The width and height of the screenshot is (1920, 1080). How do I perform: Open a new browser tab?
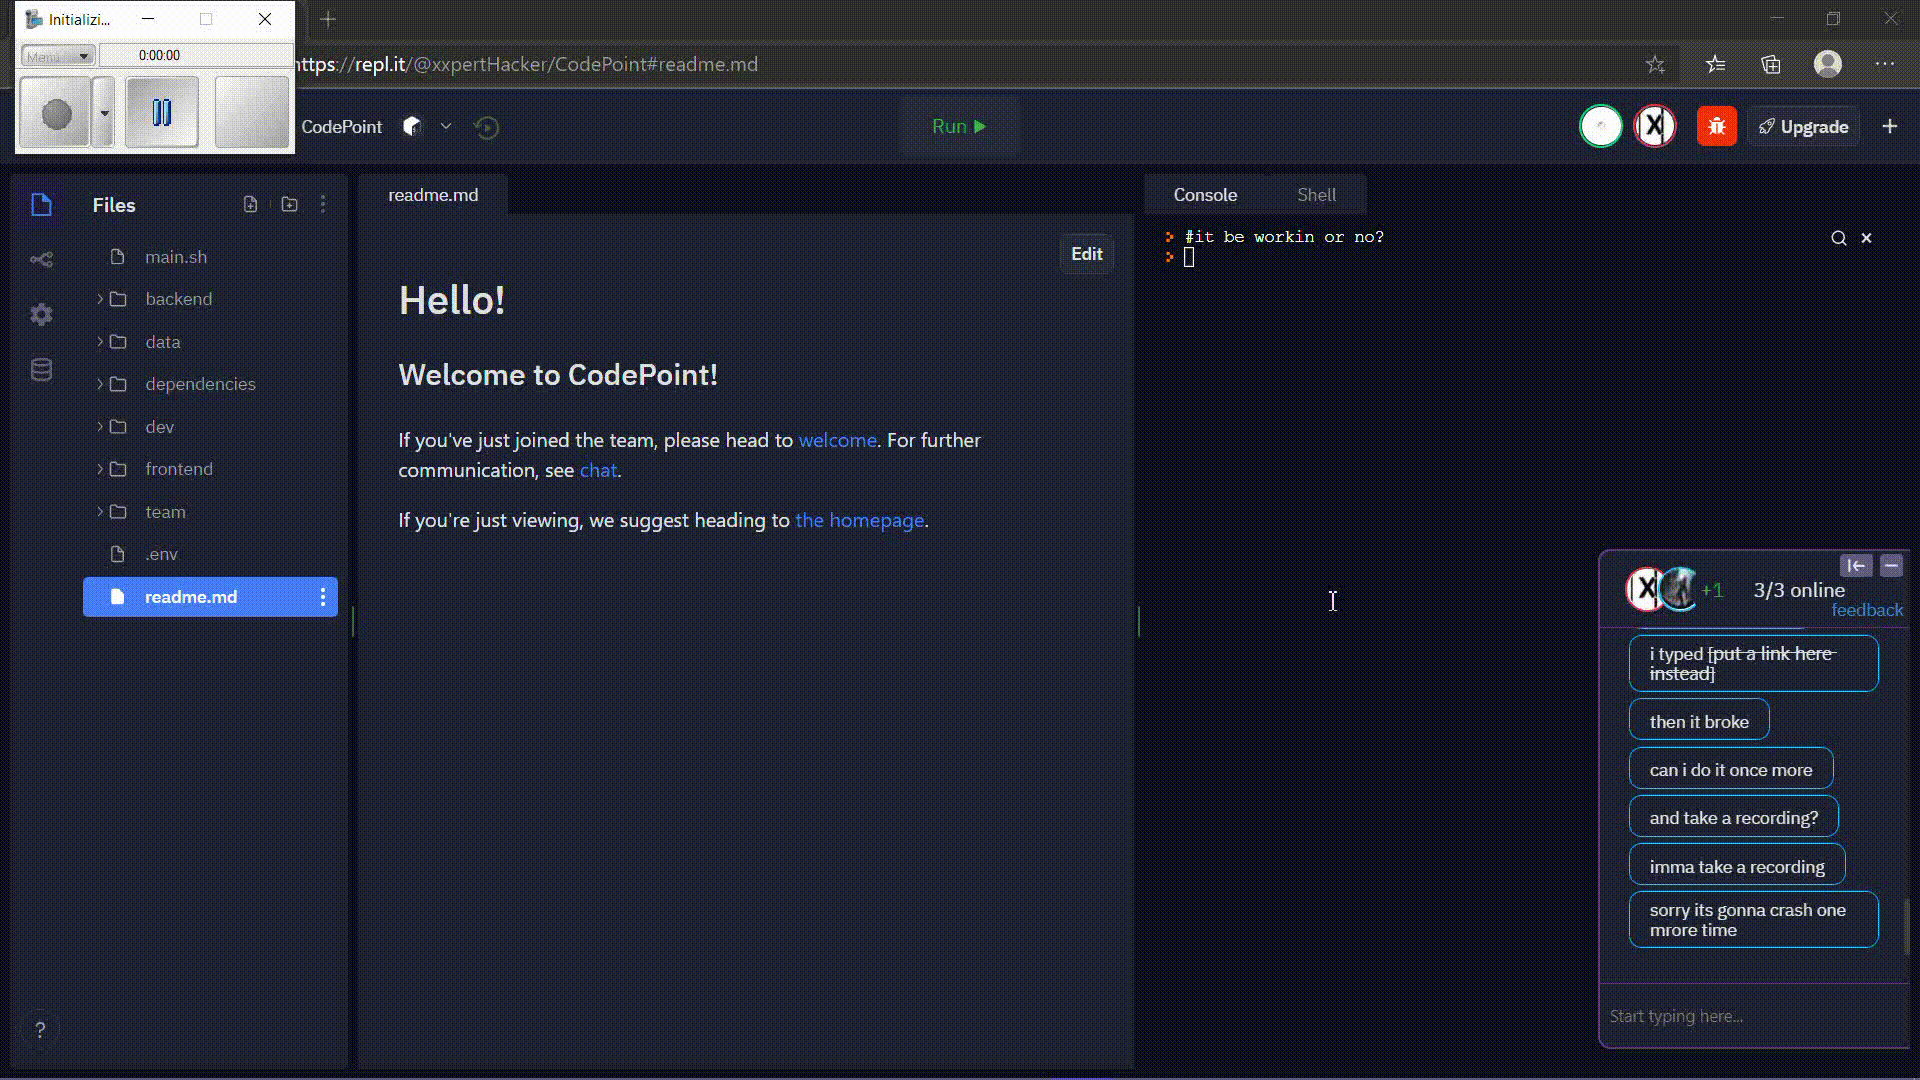click(328, 19)
